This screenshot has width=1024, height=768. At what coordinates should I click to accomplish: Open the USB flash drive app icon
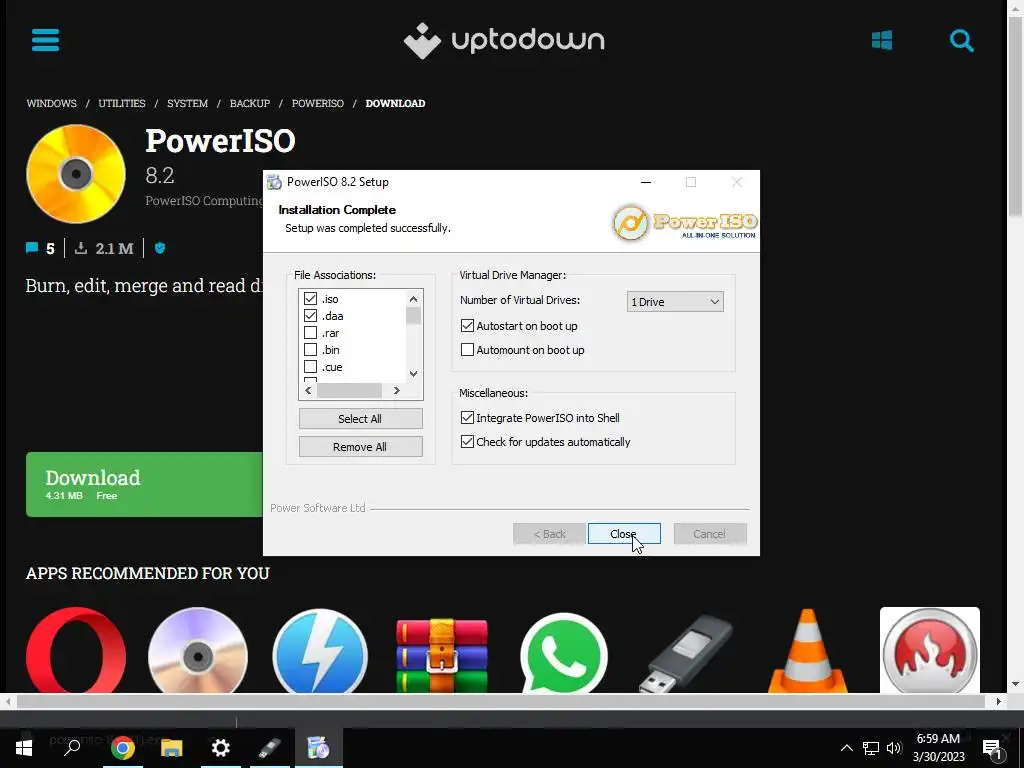tap(686, 653)
